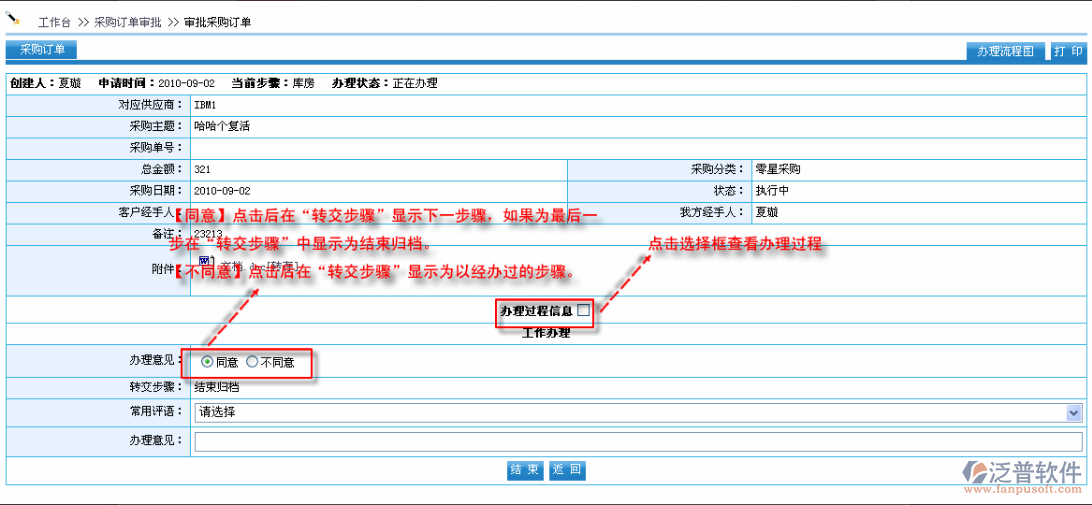The width and height of the screenshot is (1092, 505).
Task: Click the 打印 button
Action: pyautogui.click(x=1068, y=52)
